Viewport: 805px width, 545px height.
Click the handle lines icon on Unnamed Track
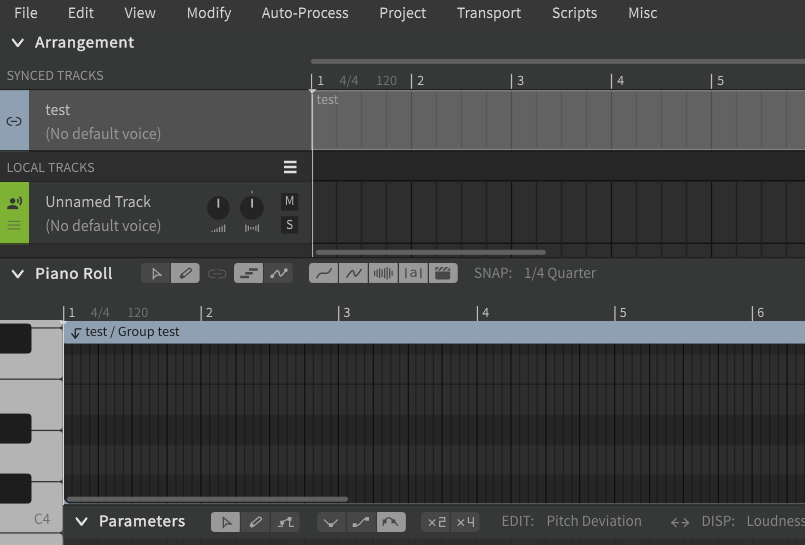click(x=14, y=225)
